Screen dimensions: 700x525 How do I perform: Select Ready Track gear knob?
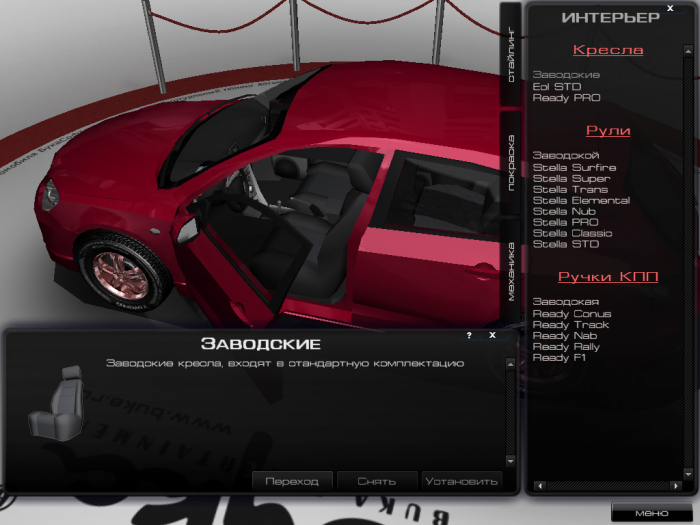point(571,325)
